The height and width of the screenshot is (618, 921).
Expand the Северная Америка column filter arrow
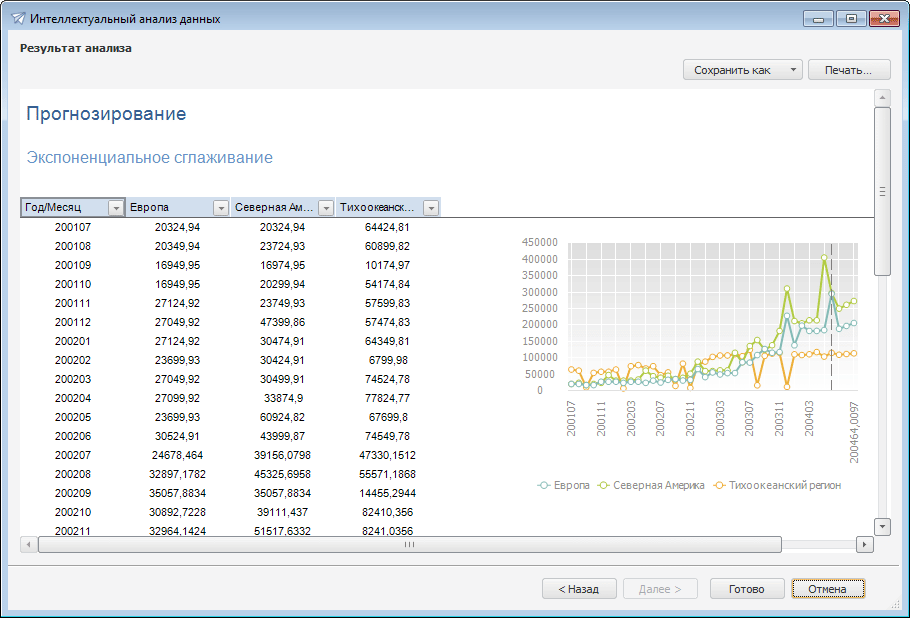[326, 208]
